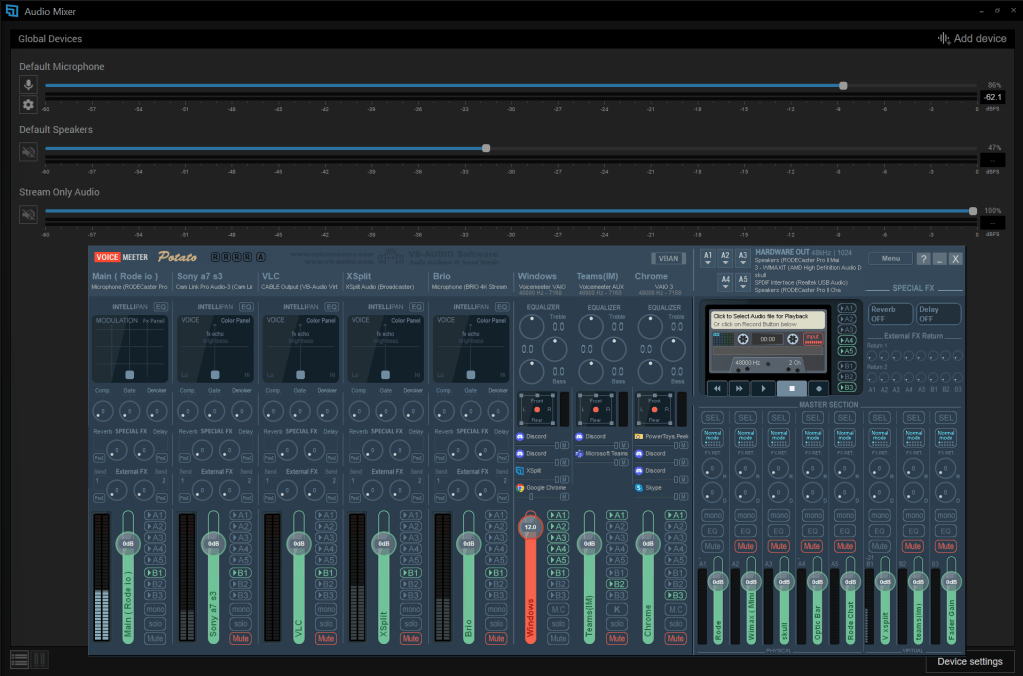Click the Default Microphone mic icon
Screen dimensions: 1023x676
click(x=28, y=85)
